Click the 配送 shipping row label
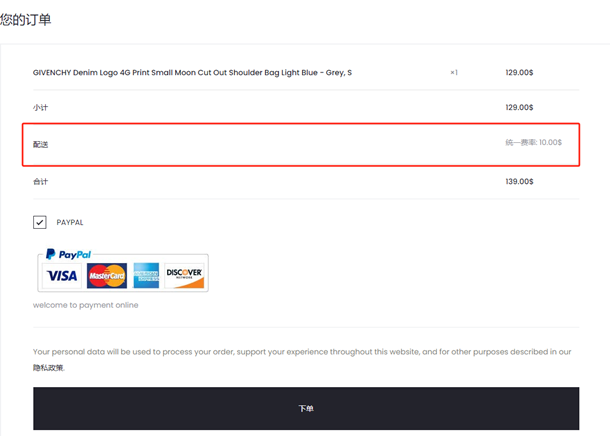The height and width of the screenshot is (436, 610). coord(40,144)
